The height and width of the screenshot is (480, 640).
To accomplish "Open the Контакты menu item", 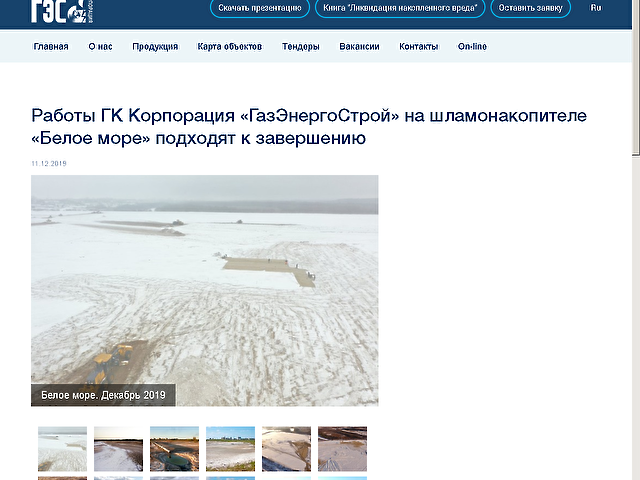I will [419, 47].
